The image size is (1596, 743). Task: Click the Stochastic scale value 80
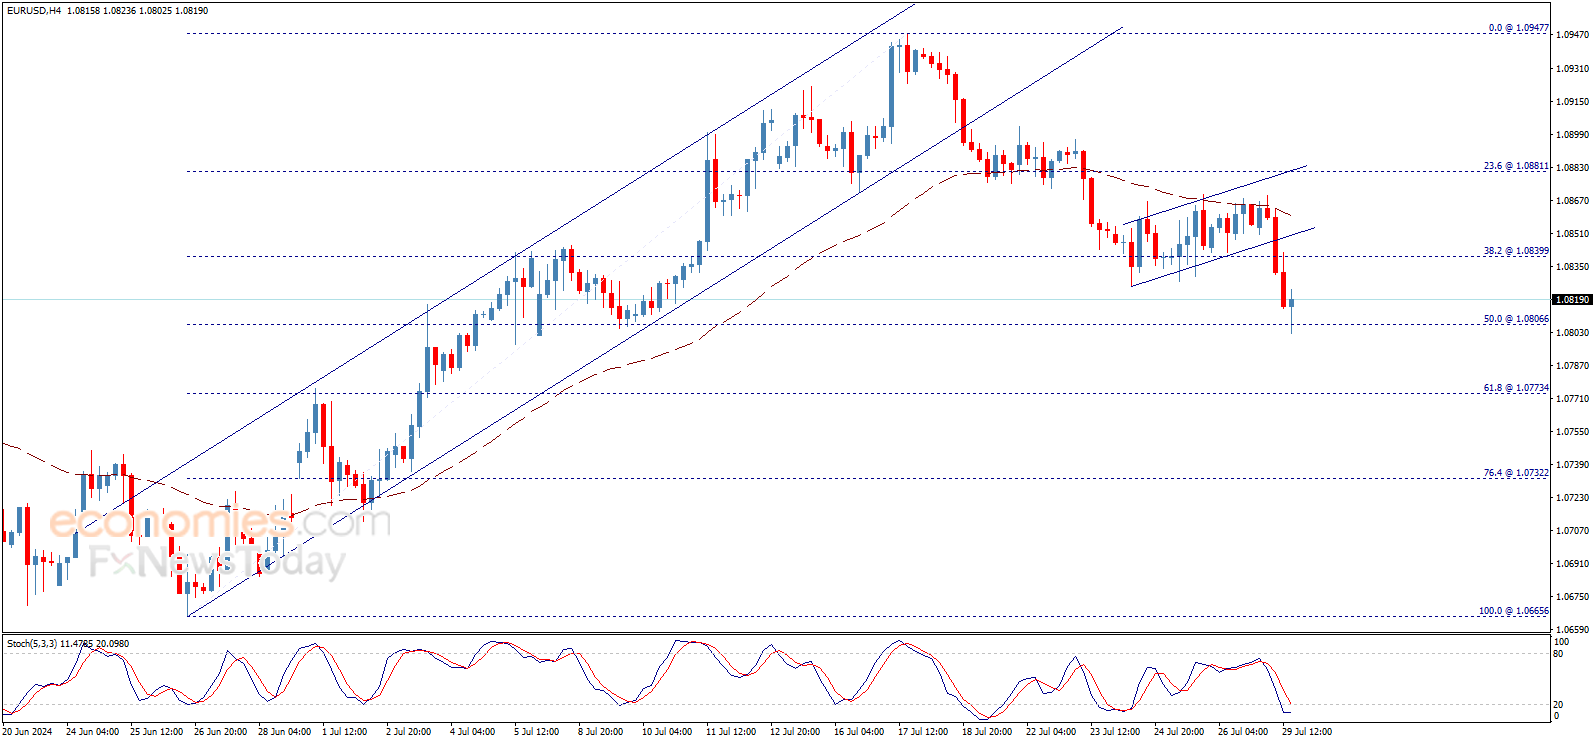(x=1558, y=654)
